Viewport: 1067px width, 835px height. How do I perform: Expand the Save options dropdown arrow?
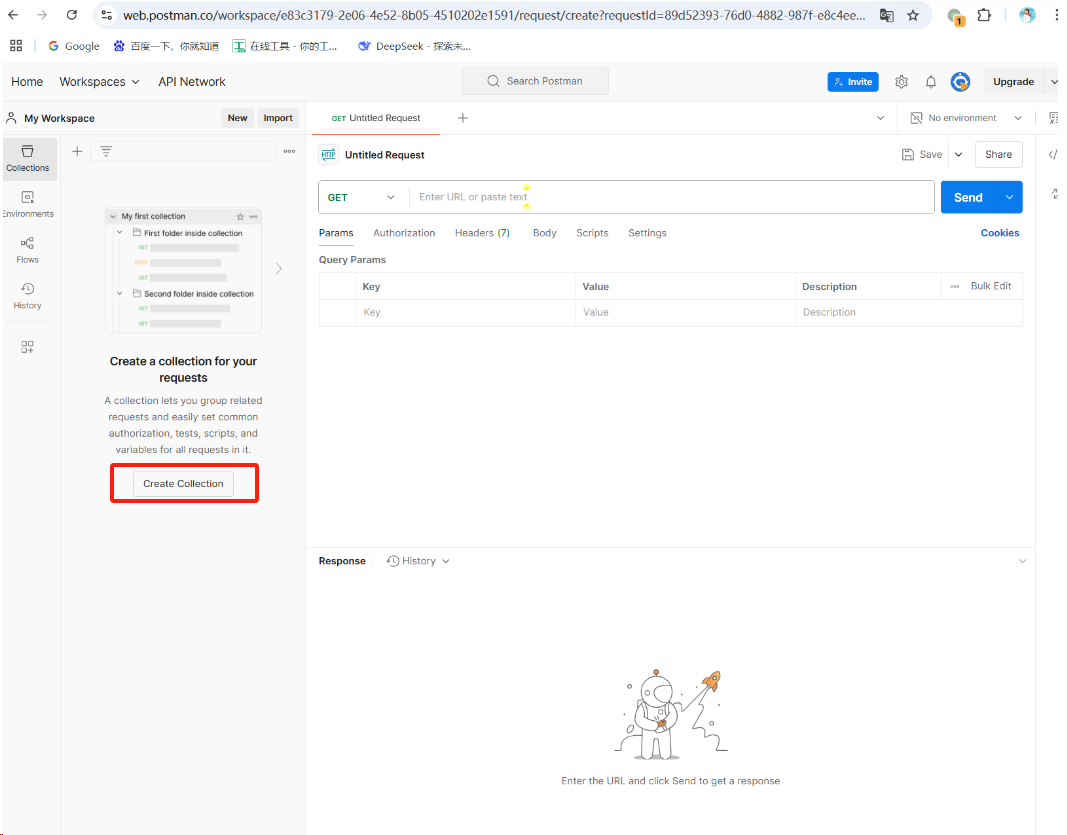coord(958,154)
